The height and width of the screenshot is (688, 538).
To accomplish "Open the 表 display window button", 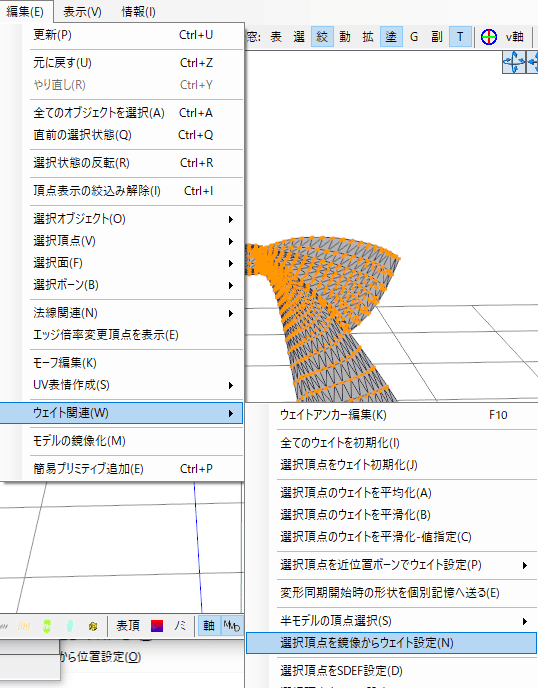I will pyautogui.click(x=276, y=37).
